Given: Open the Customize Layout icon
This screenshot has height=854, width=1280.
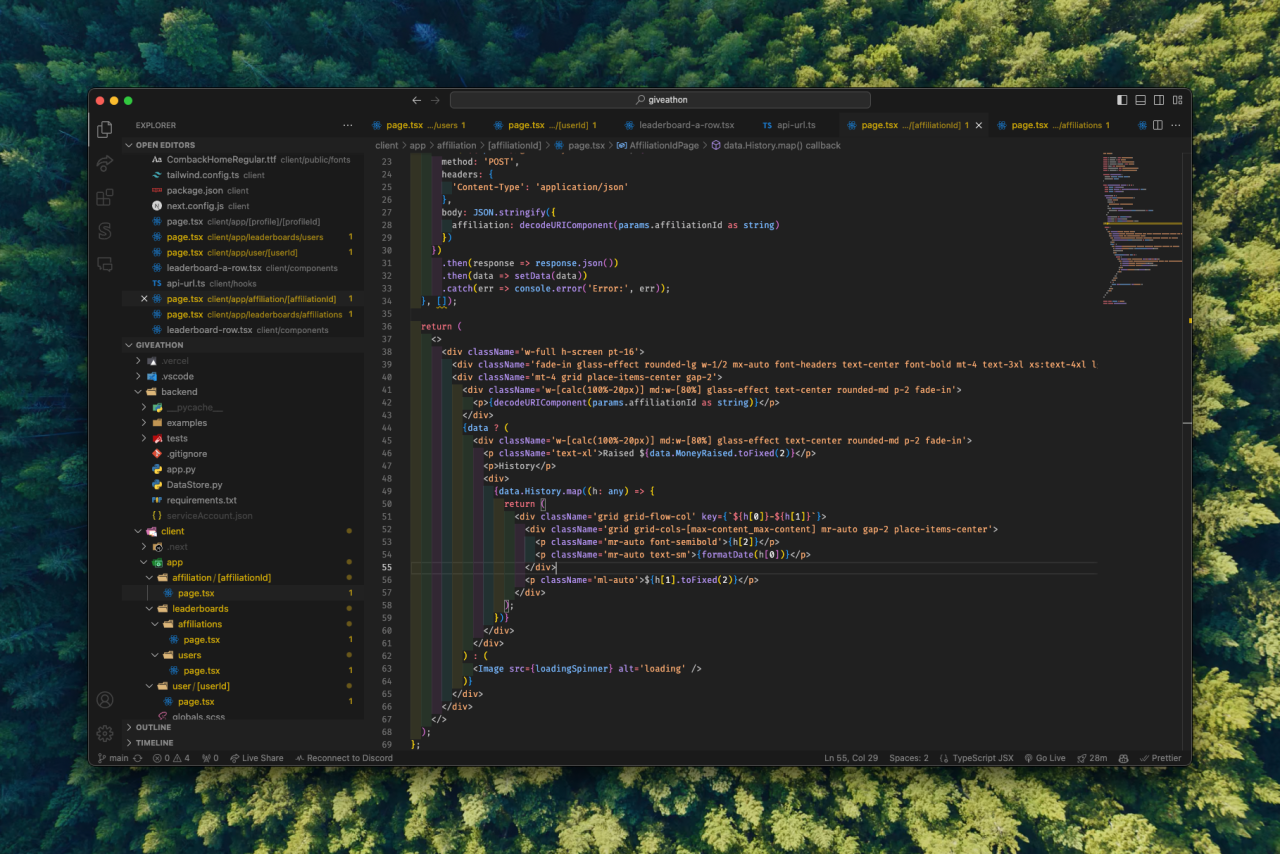Looking at the screenshot, I should pos(1177,100).
